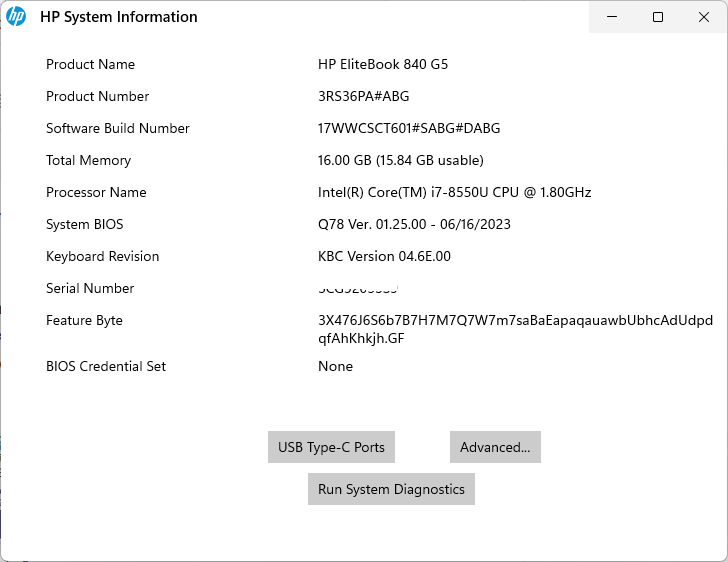
Task: Click the Serial Number label
Action: (90, 288)
